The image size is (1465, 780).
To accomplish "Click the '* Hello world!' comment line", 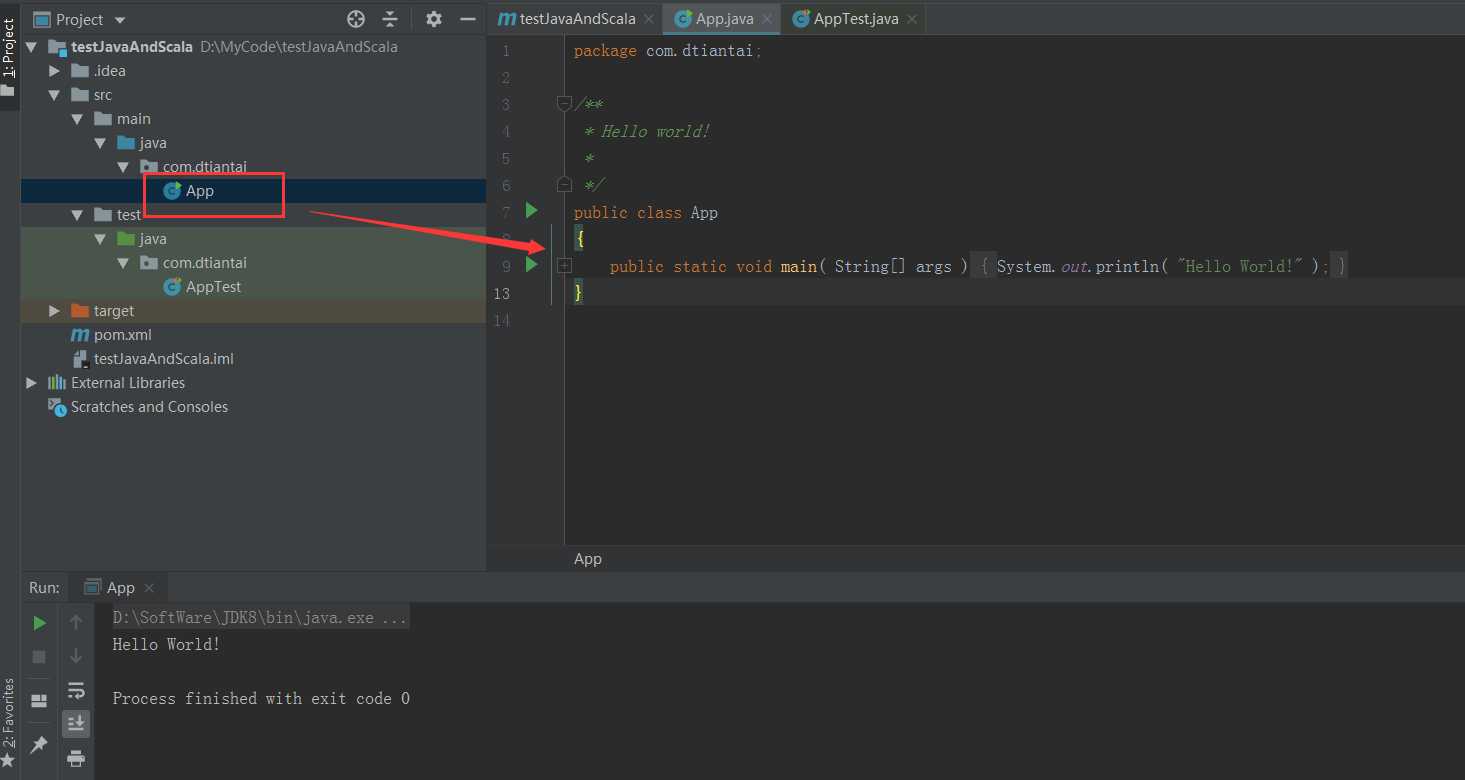I will tap(647, 131).
